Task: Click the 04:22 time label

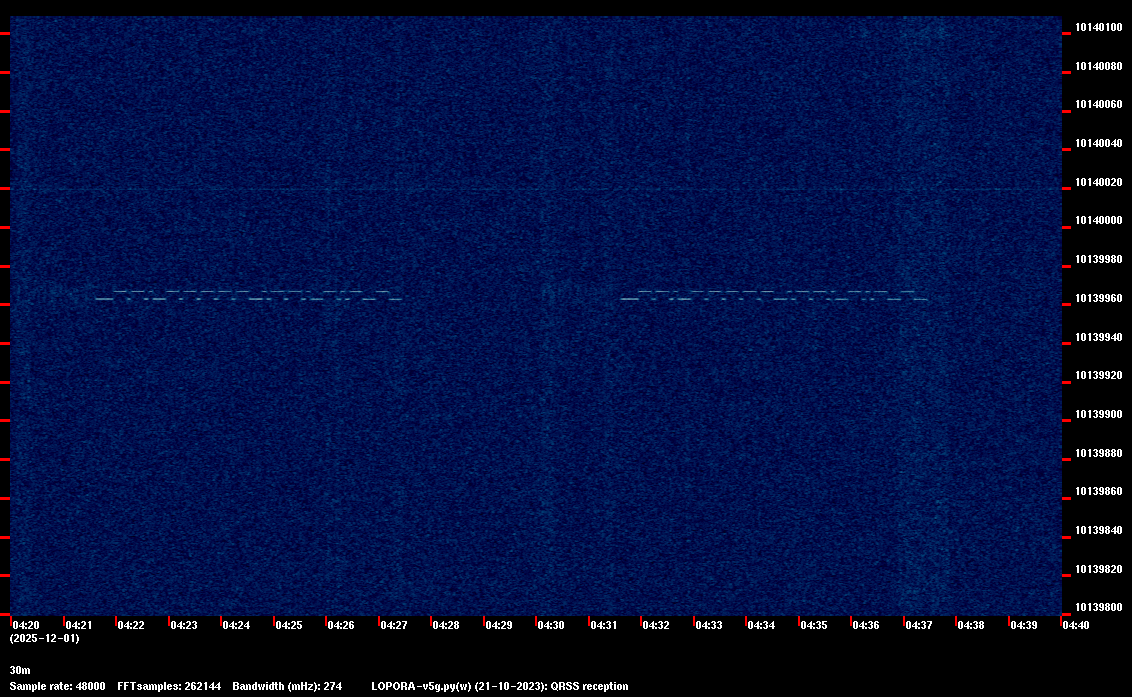Action: (131, 625)
